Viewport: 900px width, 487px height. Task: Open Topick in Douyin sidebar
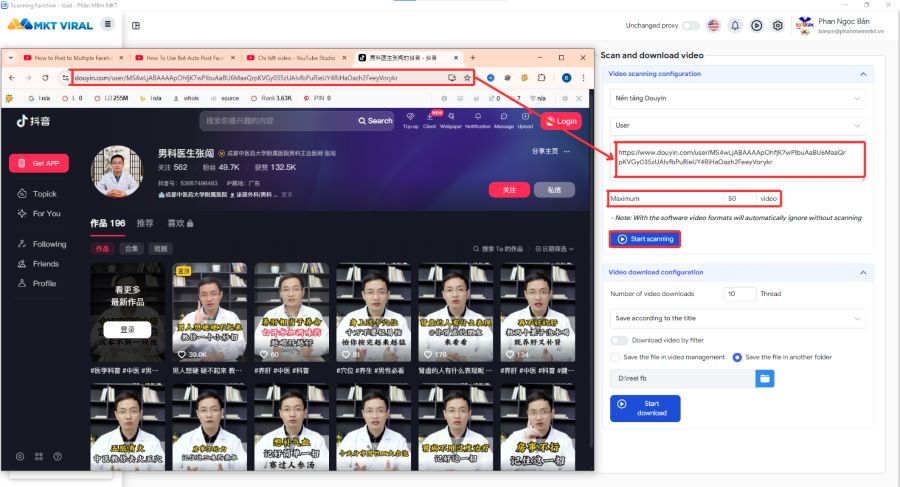click(x=37, y=194)
